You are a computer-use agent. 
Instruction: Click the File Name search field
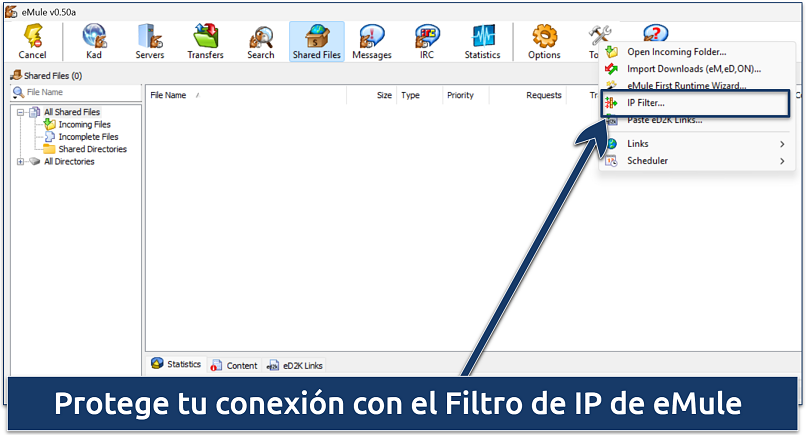76,93
